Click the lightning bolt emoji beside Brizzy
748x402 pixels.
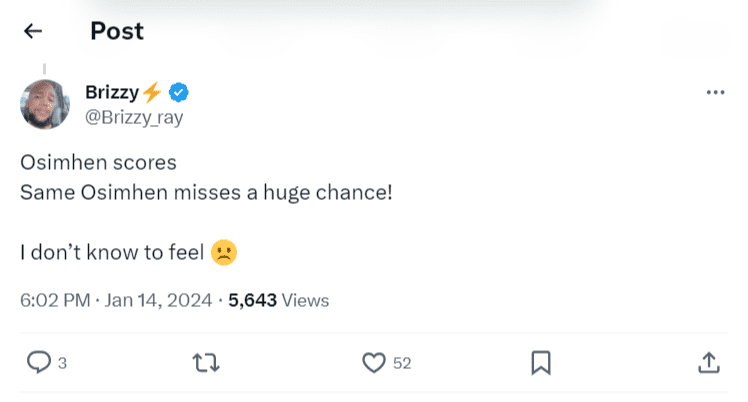point(152,93)
